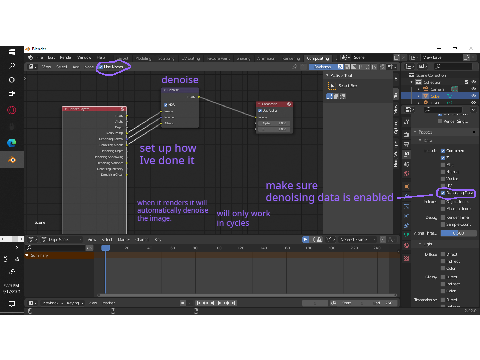Toggle HDR on the Denoise node

click(x=166, y=105)
